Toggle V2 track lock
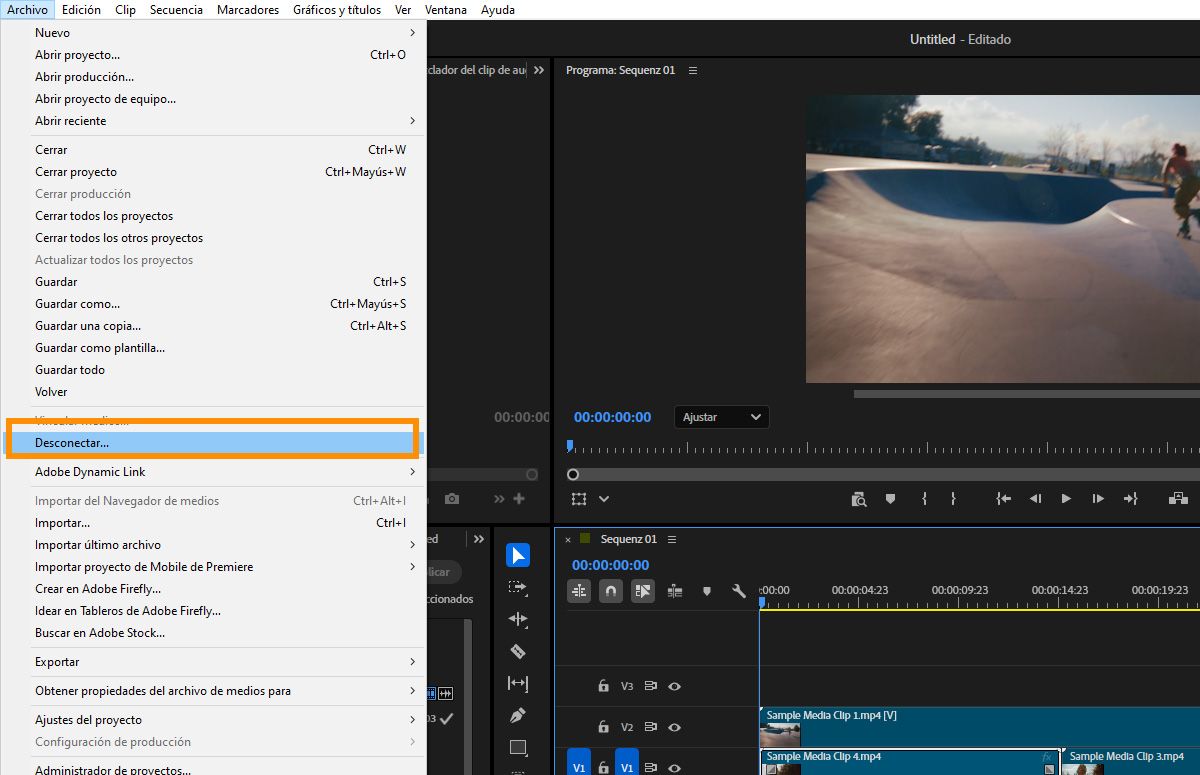The width and height of the screenshot is (1200, 775). click(x=603, y=727)
